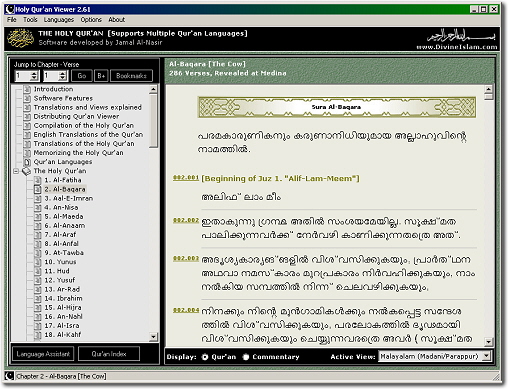Click the verse number input field
Image resolution: width=509 pixels, height=389 pixels.
point(51,76)
